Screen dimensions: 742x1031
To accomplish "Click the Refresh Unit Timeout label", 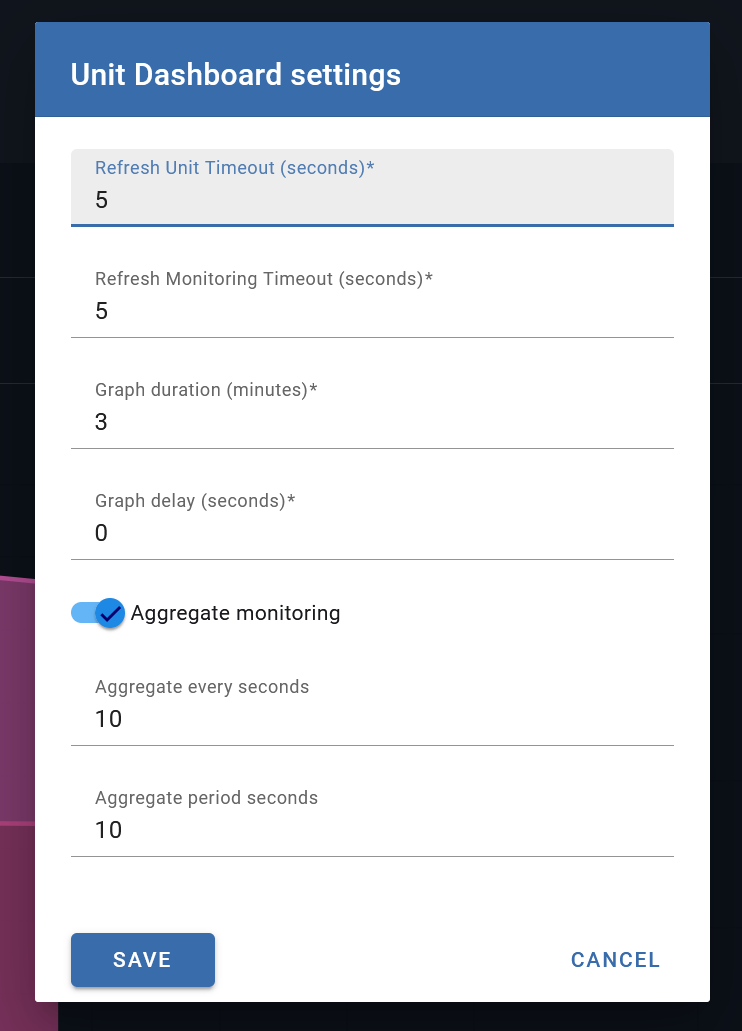I will coord(234,167).
